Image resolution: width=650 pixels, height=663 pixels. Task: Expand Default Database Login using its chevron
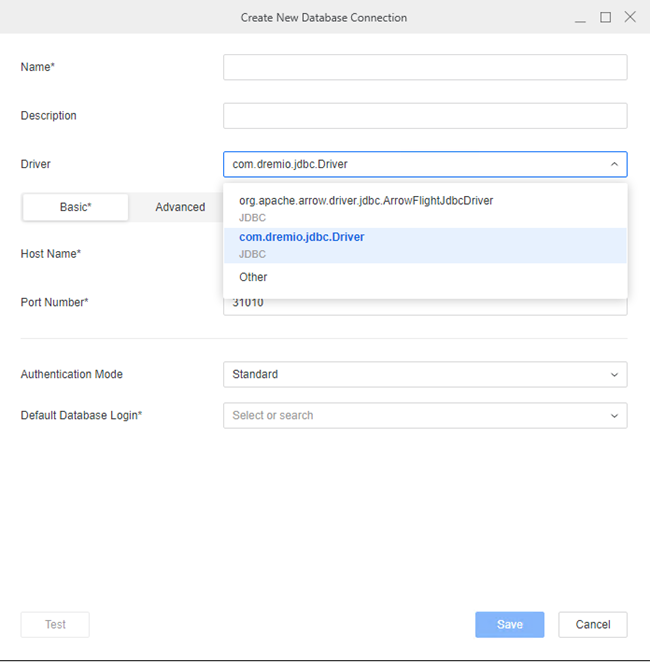(x=613, y=416)
